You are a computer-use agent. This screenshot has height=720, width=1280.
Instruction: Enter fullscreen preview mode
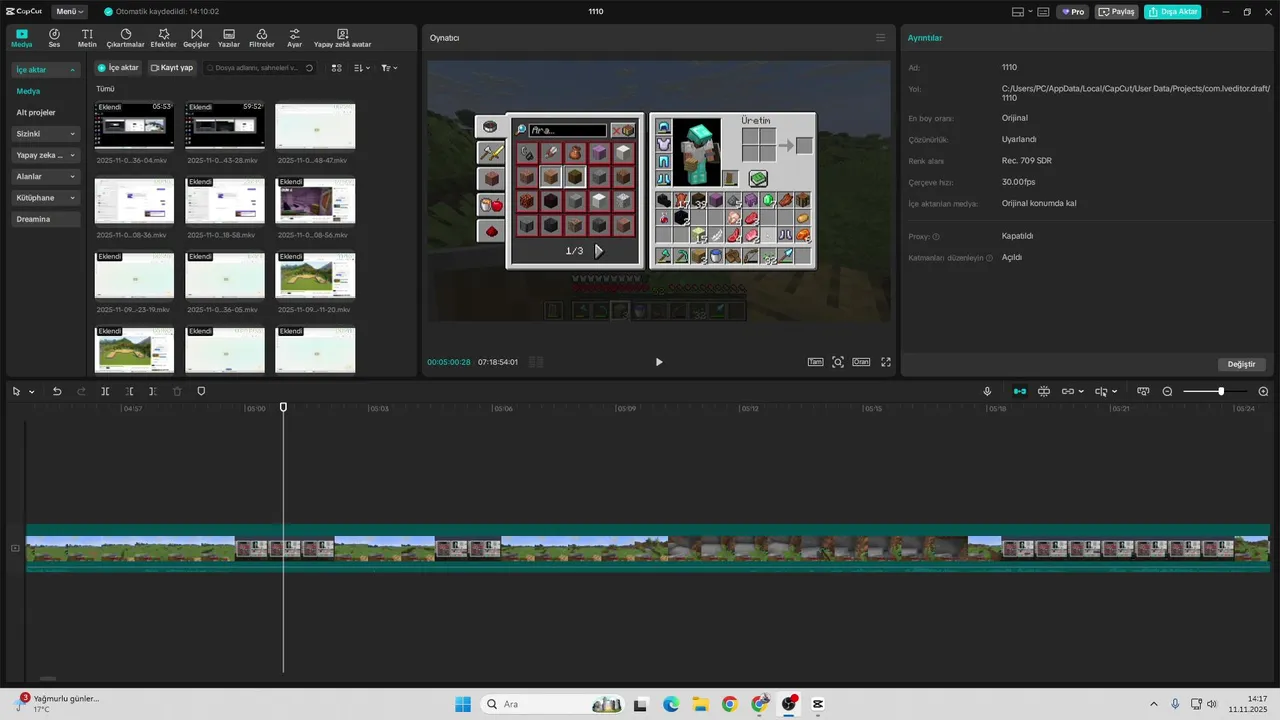click(x=885, y=362)
